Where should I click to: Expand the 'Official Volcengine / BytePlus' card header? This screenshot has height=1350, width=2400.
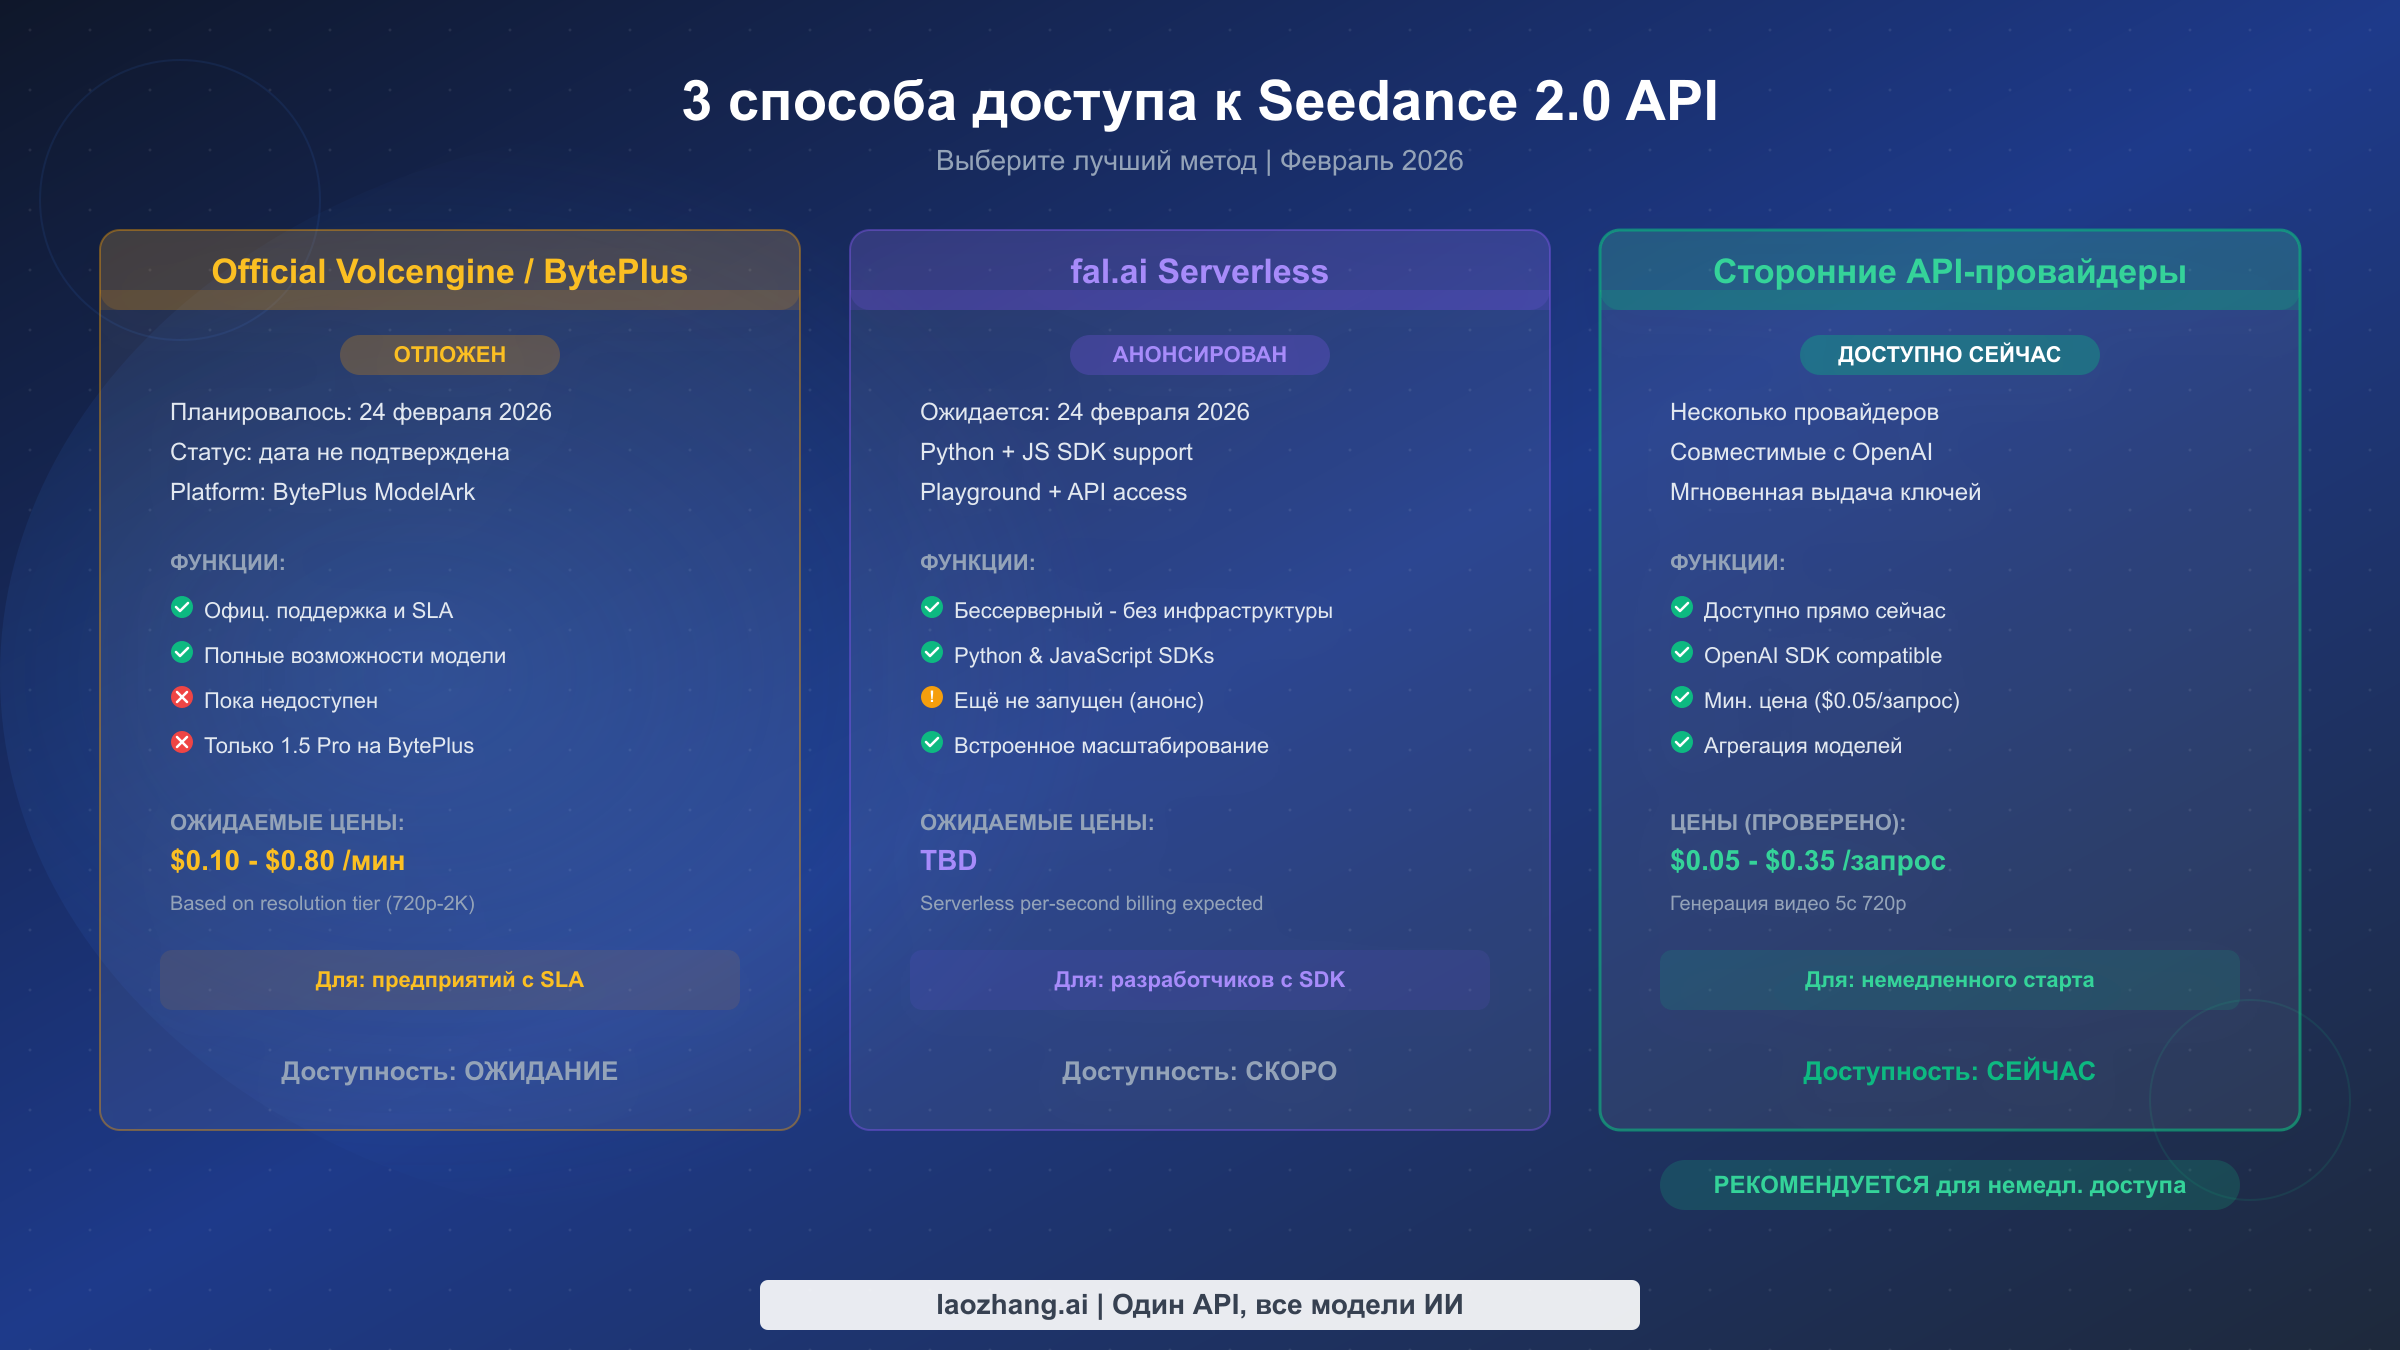(x=450, y=271)
